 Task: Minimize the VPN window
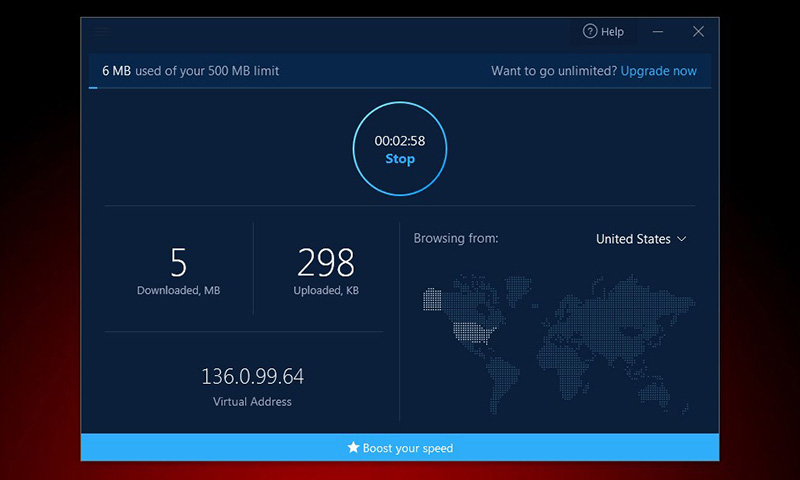tap(658, 32)
